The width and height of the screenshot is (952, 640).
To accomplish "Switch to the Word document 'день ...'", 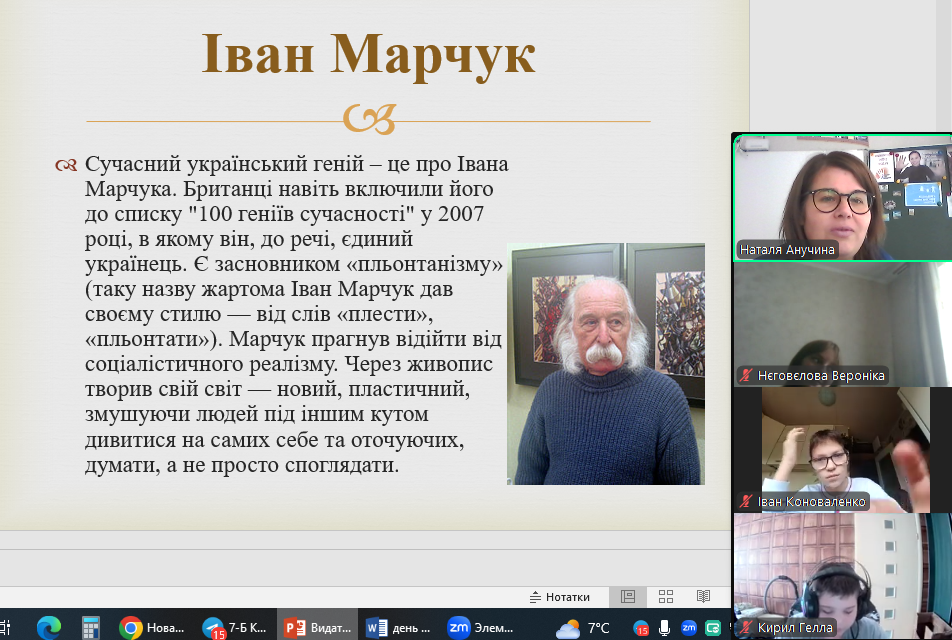I will pos(399,627).
